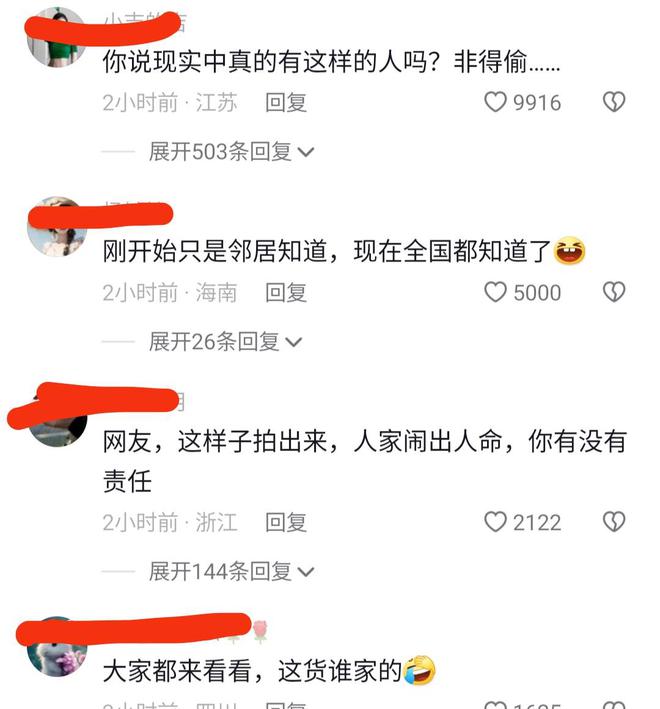Dislike the Jiangsu comment via broken heart
Viewport: 660px width, 709px height.
click(x=614, y=102)
